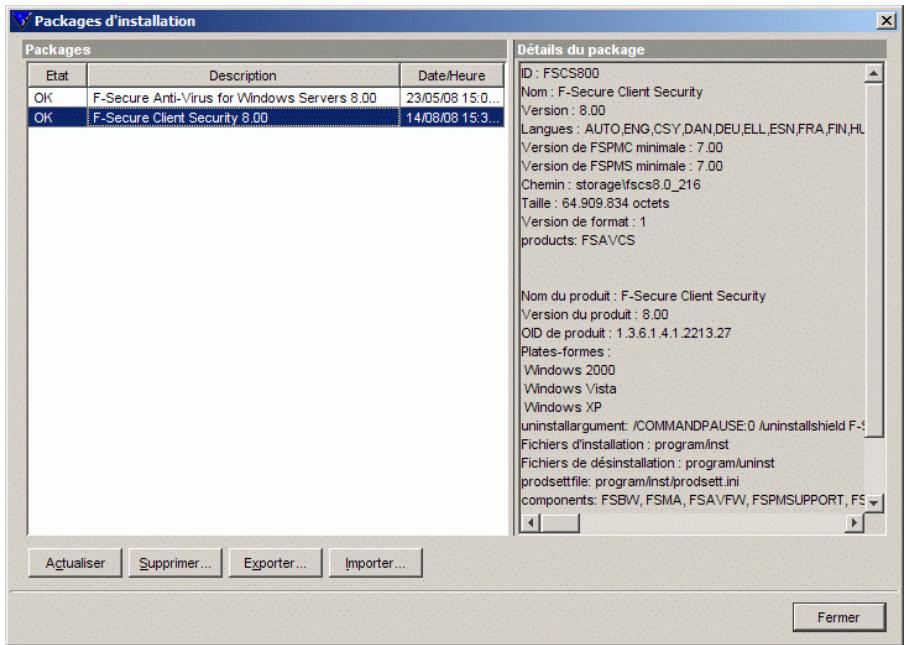Click the Actualiser button
Image resolution: width=906 pixels, height=645 pixels.
tap(75, 563)
